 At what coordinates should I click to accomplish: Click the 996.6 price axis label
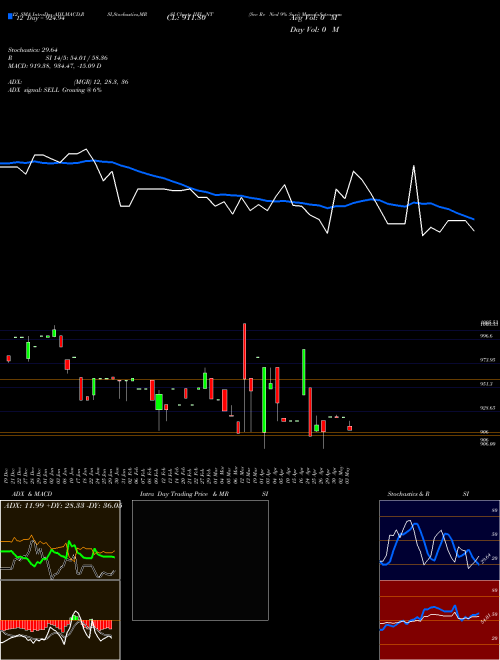(x=486, y=336)
